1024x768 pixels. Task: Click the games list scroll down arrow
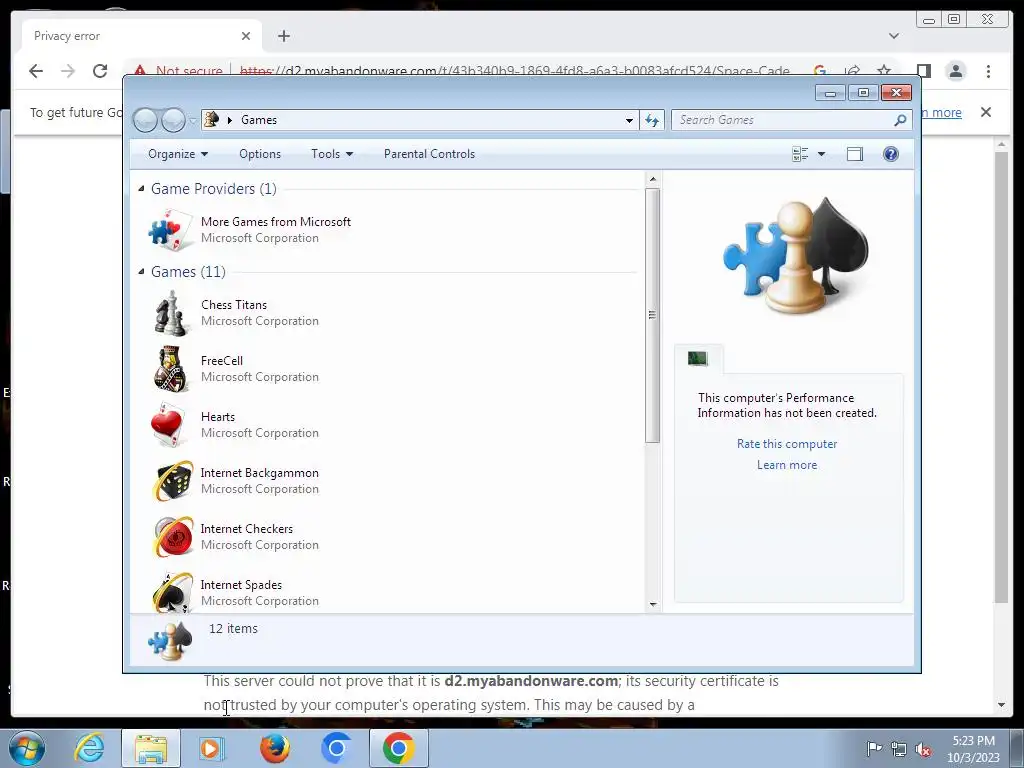tap(652, 605)
